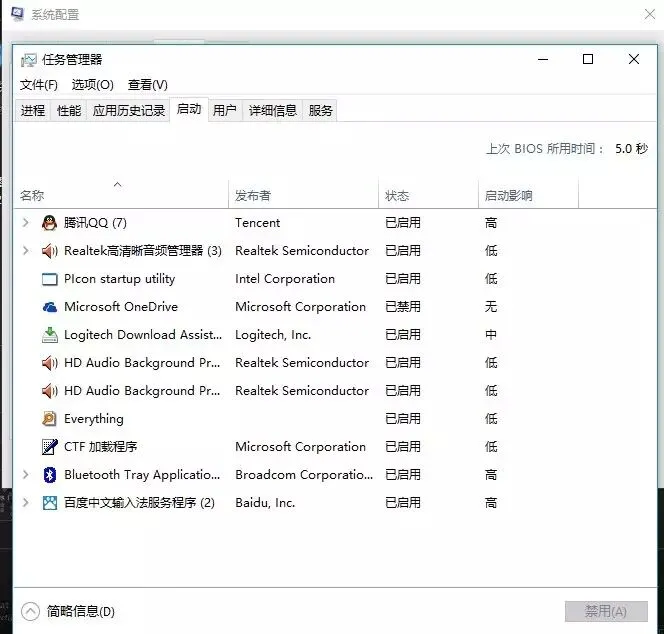Click 高 impact of 腾讯QQ row
The height and width of the screenshot is (634, 664).
(491, 223)
